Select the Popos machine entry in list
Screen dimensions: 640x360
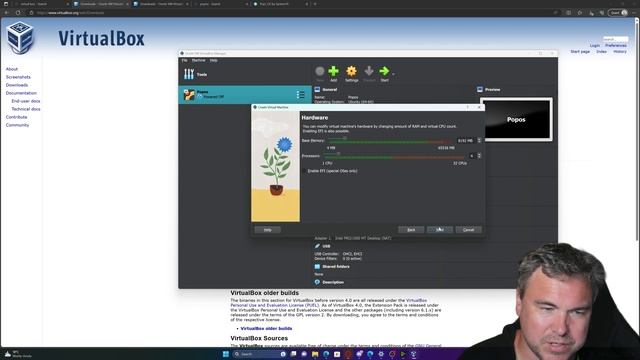[244, 95]
